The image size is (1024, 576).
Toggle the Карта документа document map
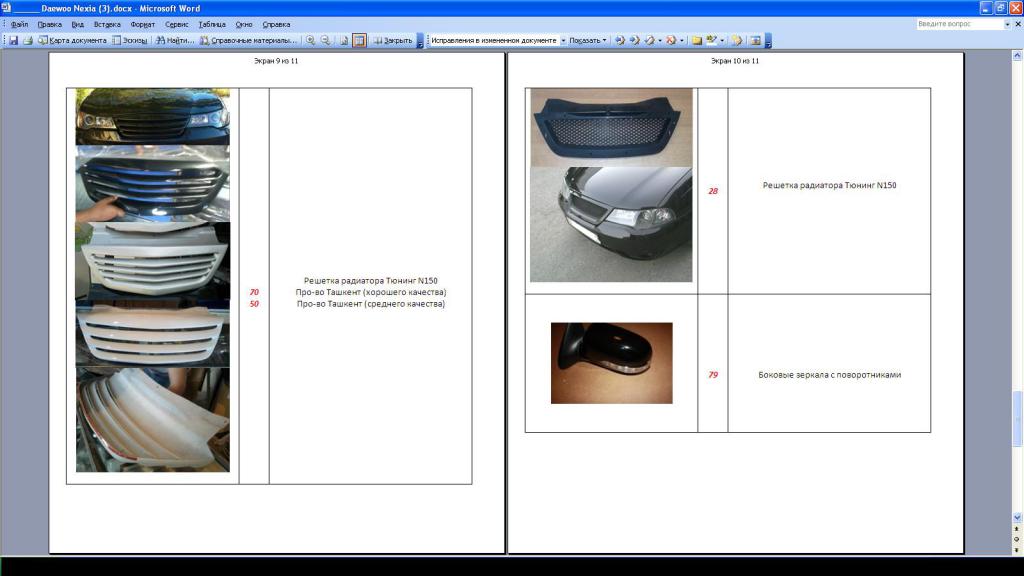[72, 41]
